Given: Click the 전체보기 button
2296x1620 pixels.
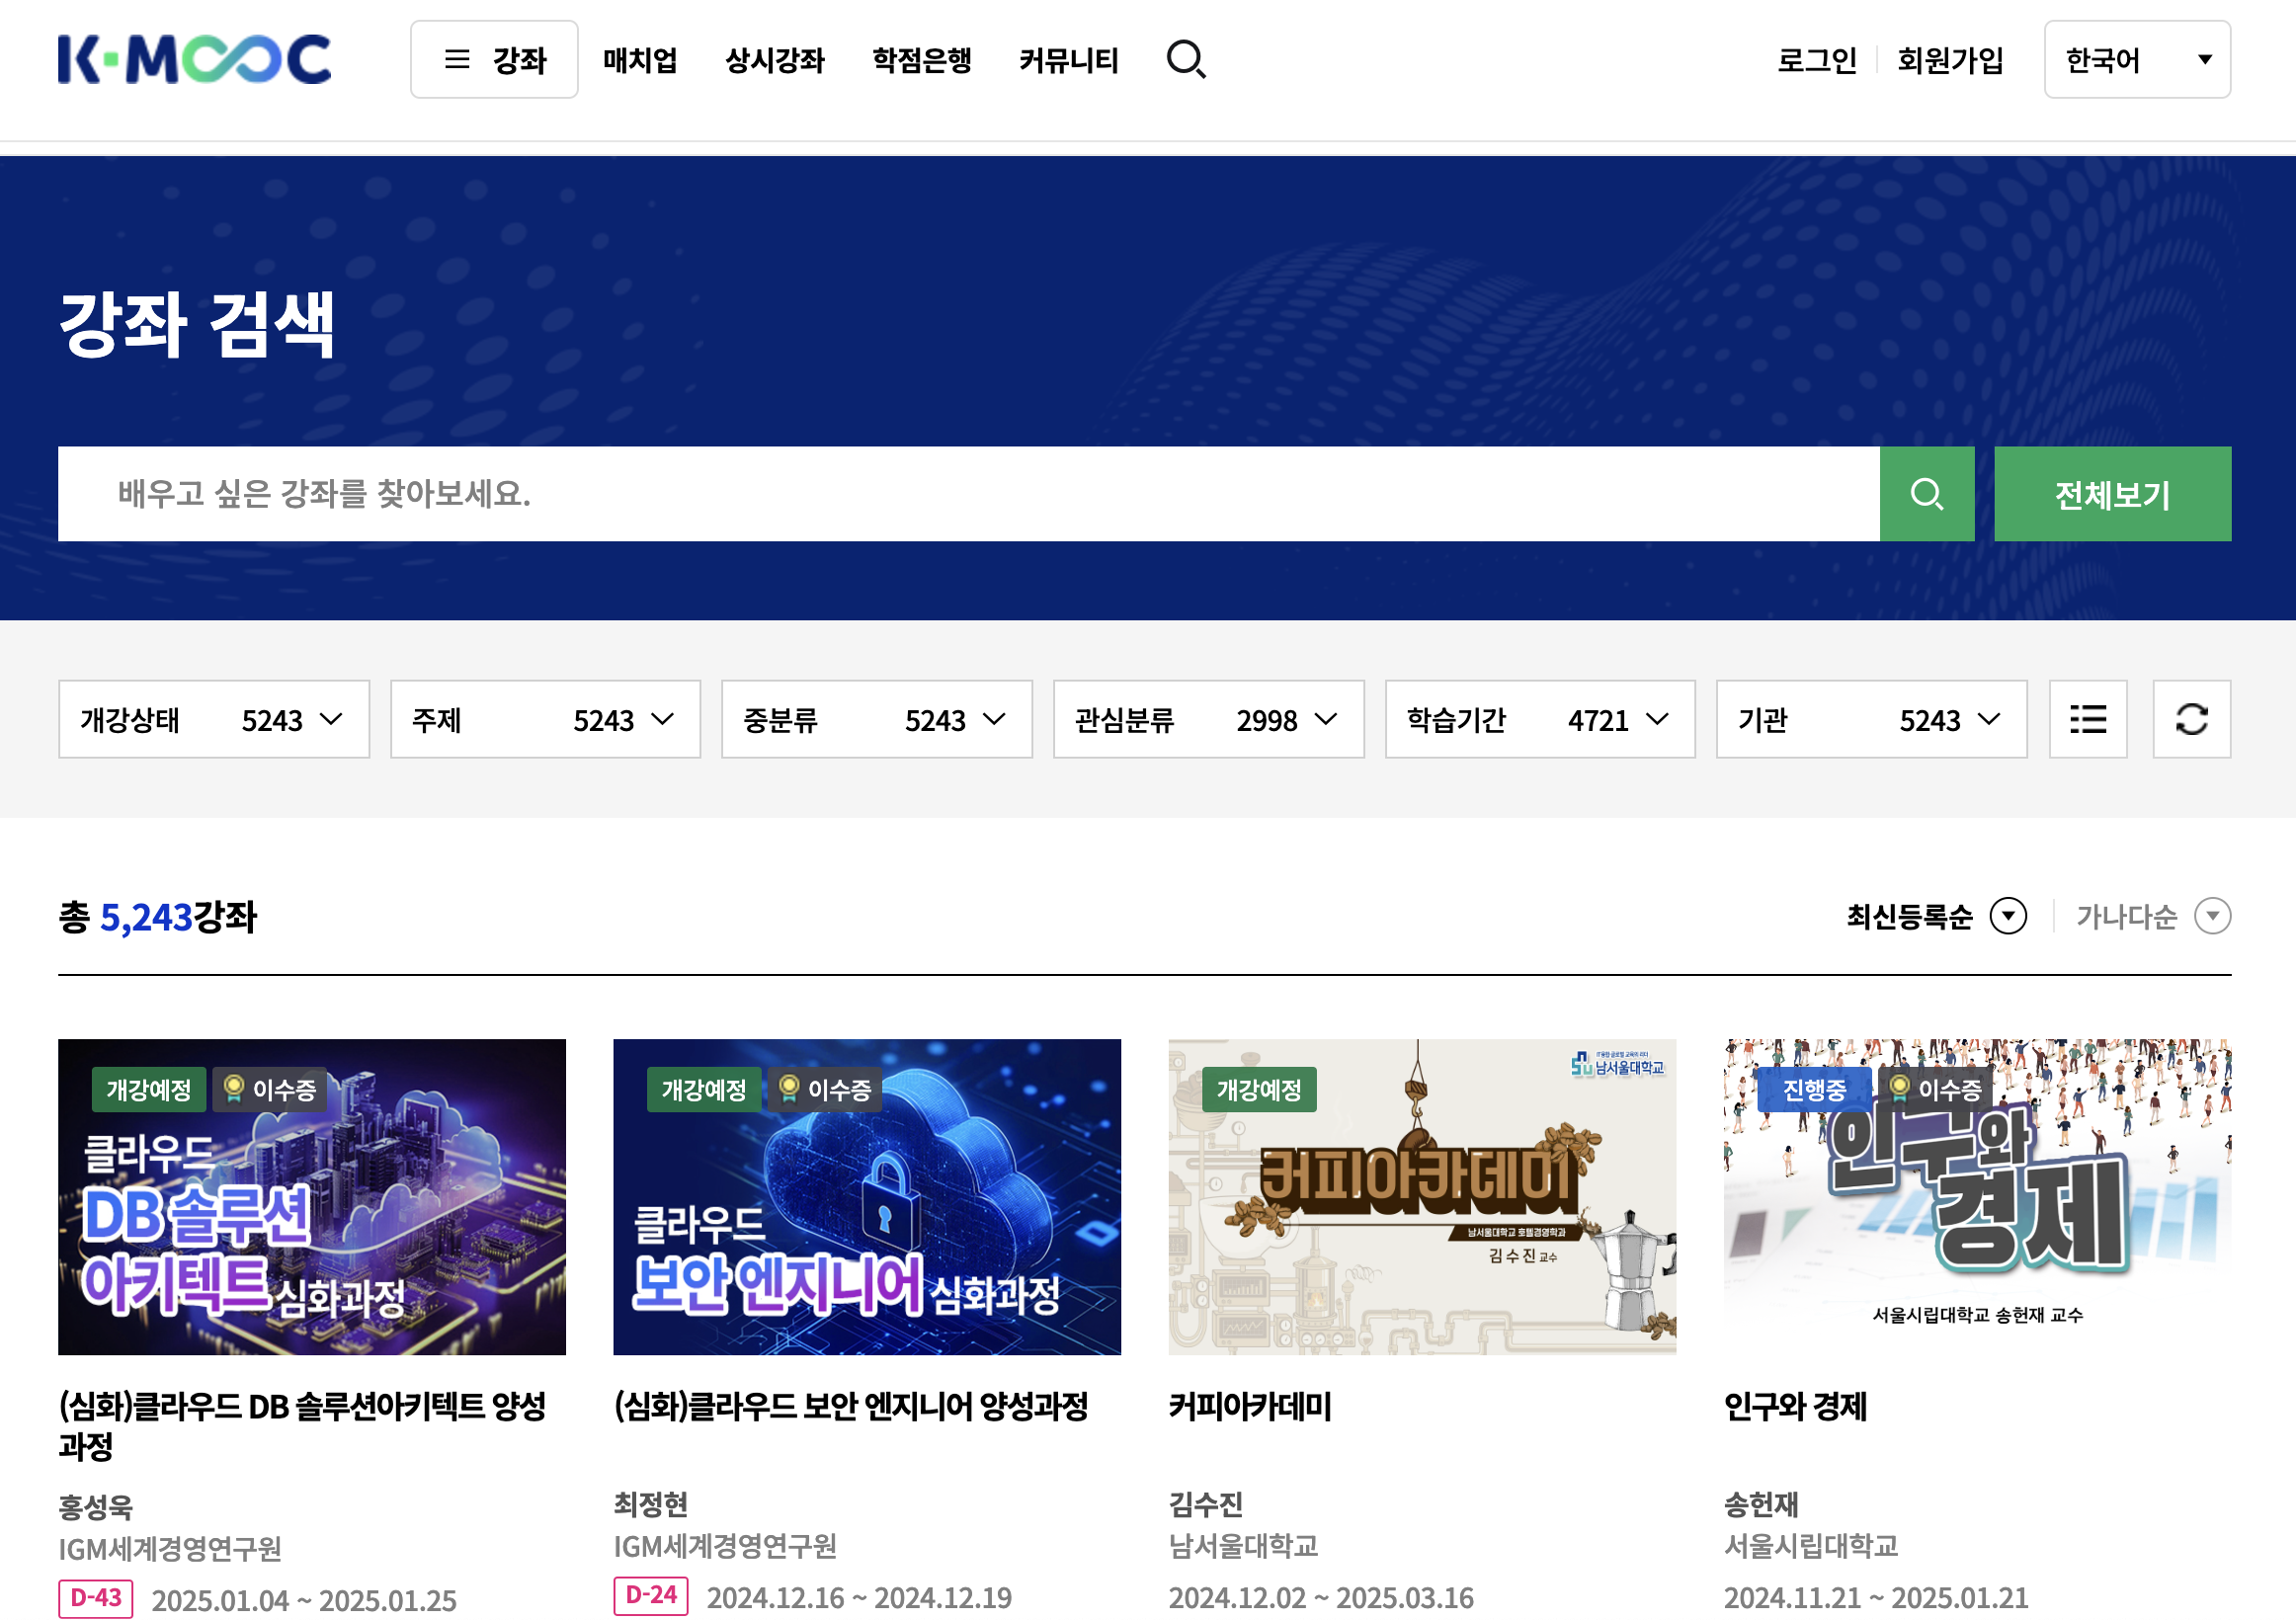Looking at the screenshot, I should pos(2111,494).
